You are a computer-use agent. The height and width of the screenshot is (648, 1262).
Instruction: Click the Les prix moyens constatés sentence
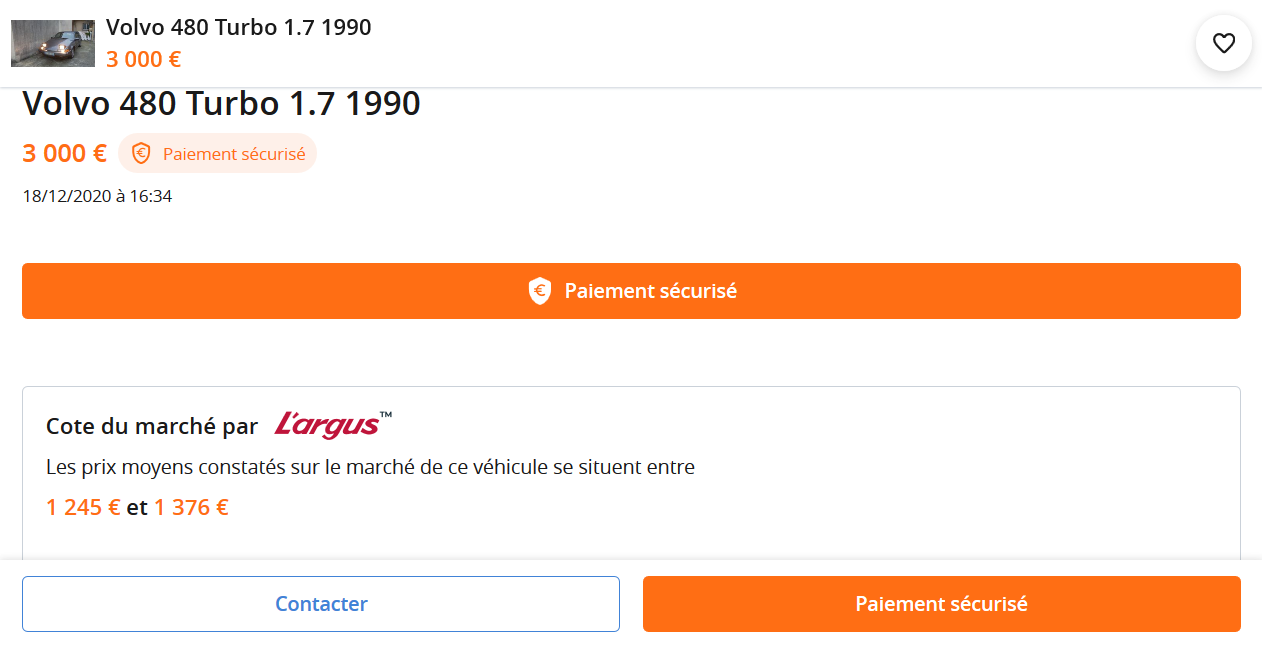[x=370, y=467]
